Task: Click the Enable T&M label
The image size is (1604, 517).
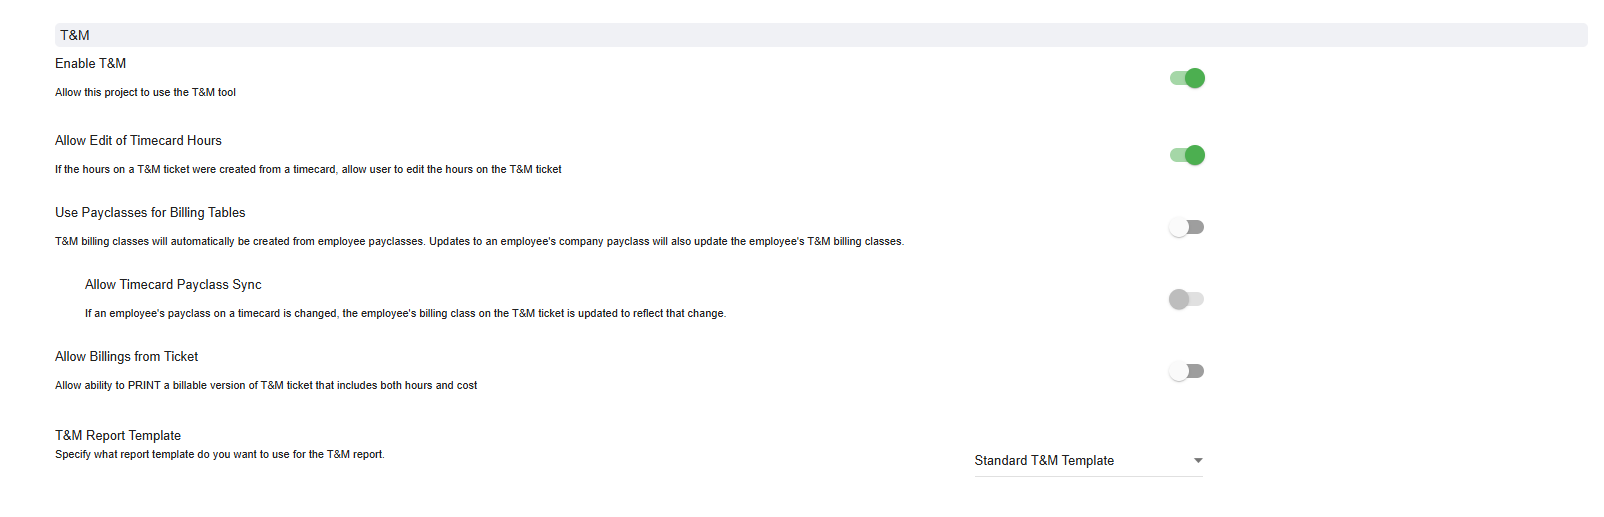Action: [x=91, y=64]
